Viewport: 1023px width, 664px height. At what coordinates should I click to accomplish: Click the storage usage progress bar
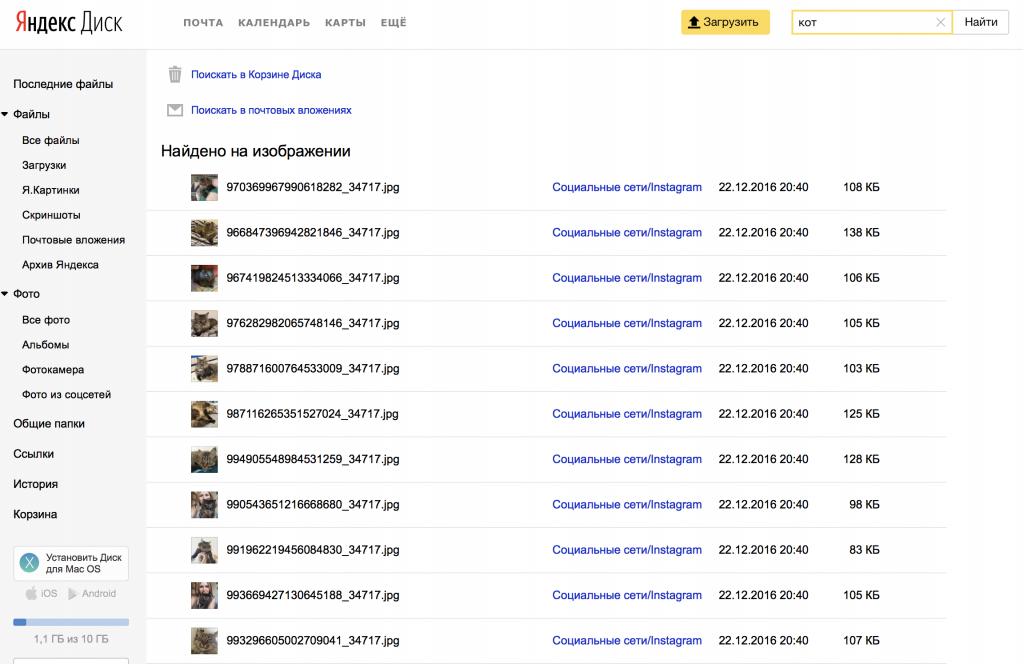pyautogui.click(x=70, y=622)
